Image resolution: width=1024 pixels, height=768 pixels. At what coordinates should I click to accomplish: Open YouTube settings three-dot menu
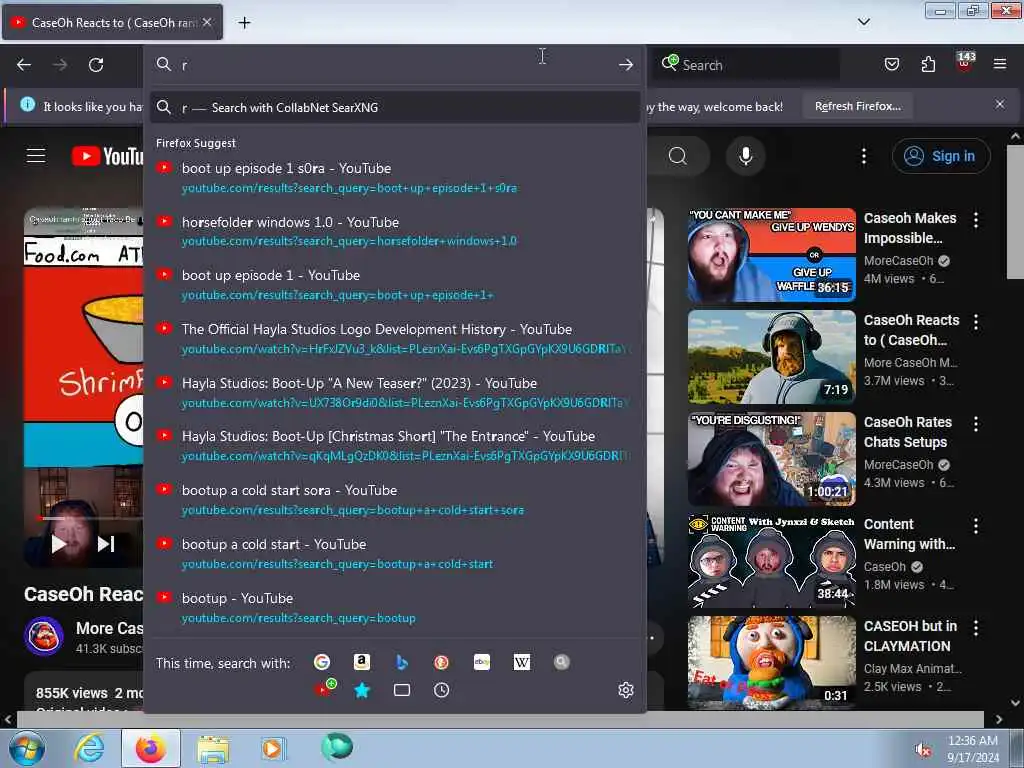864,156
